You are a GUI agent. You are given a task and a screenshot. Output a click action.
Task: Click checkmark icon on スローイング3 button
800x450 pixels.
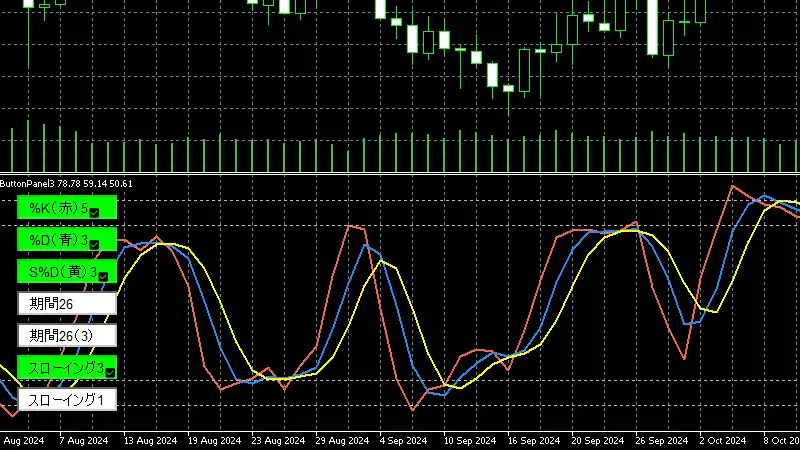110,372
